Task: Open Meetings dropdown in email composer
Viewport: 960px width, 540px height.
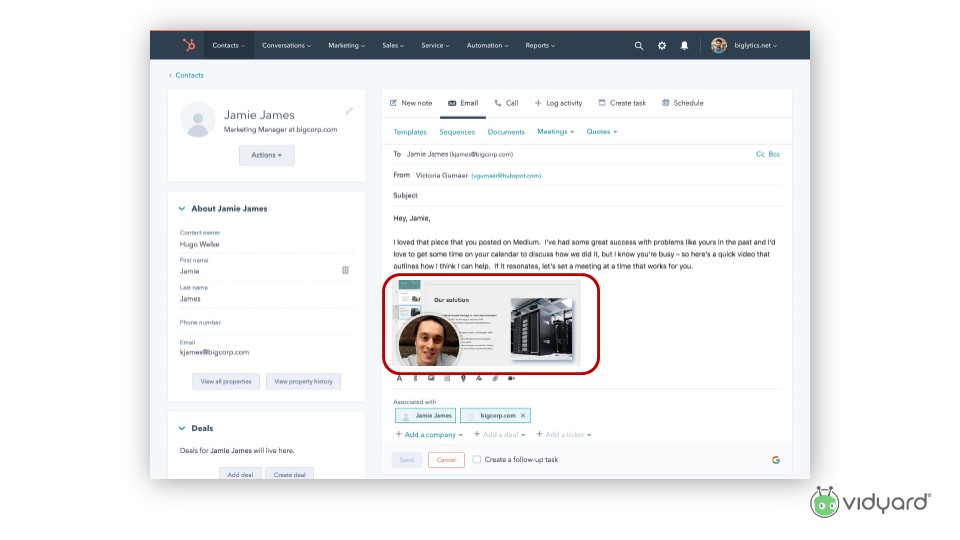Action: coord(555,132)
